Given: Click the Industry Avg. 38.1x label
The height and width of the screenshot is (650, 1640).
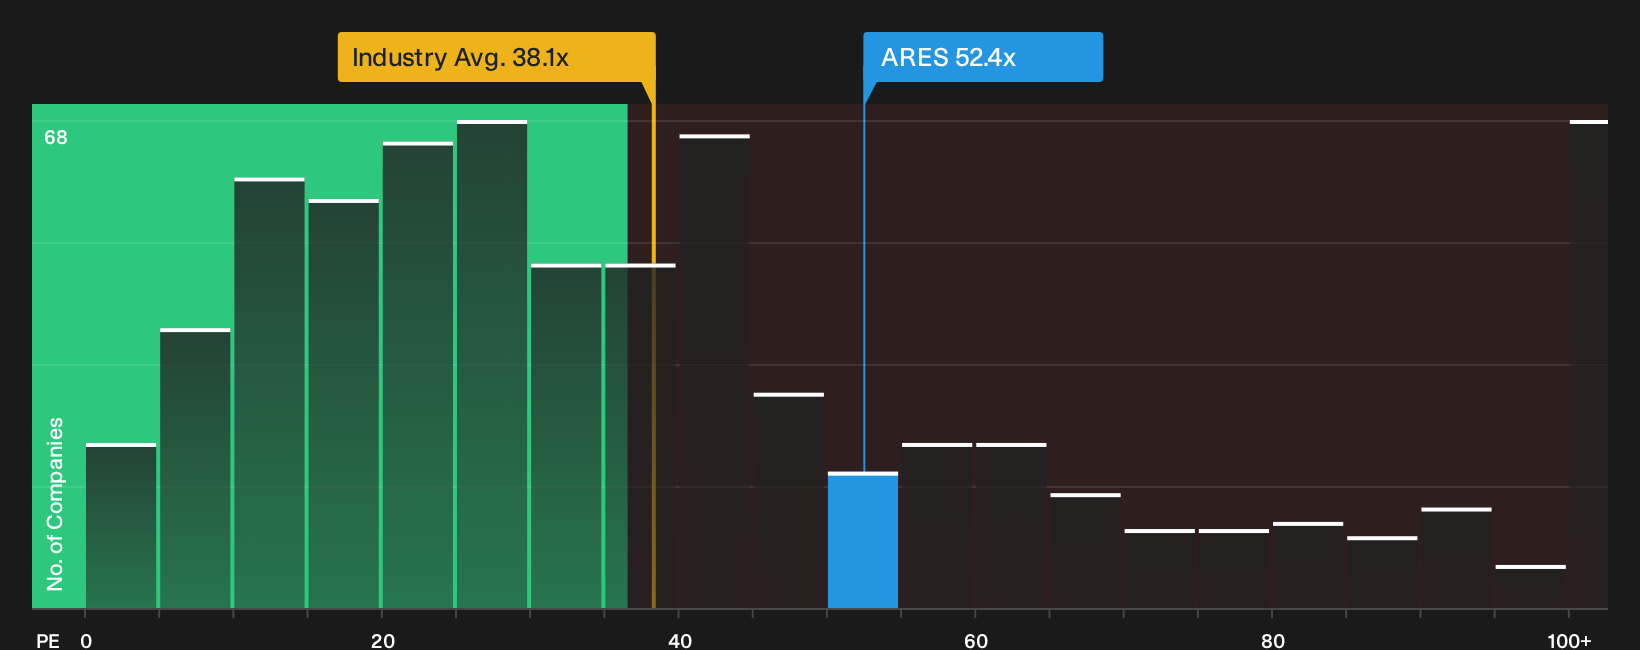Looking at the screenshot, I should (496, 57).
